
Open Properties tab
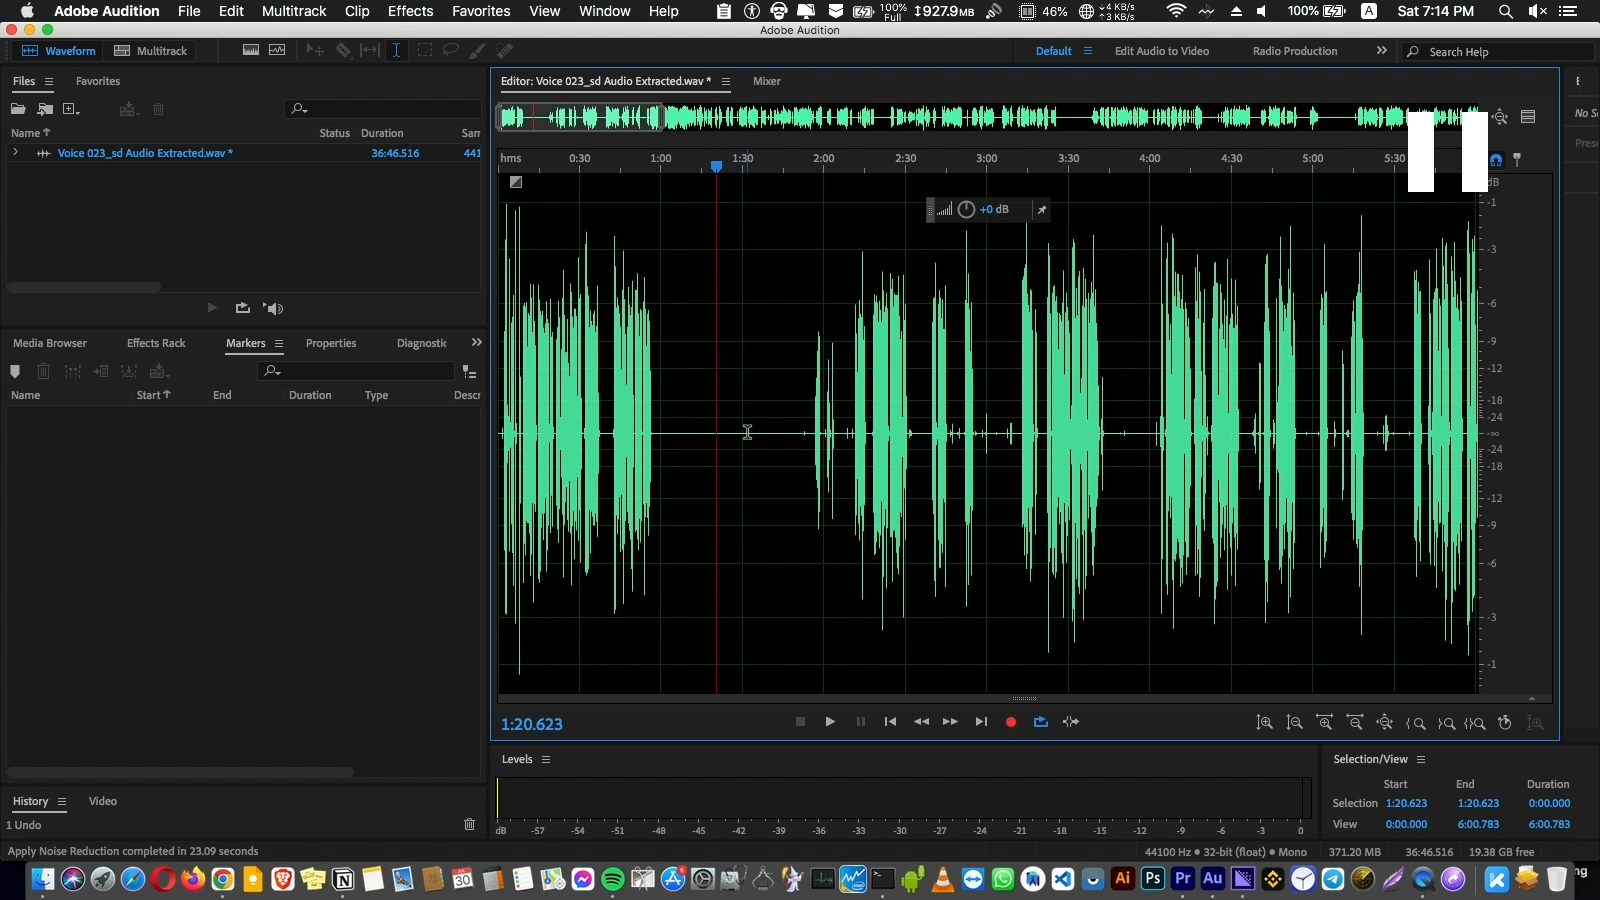coord(331,343)
